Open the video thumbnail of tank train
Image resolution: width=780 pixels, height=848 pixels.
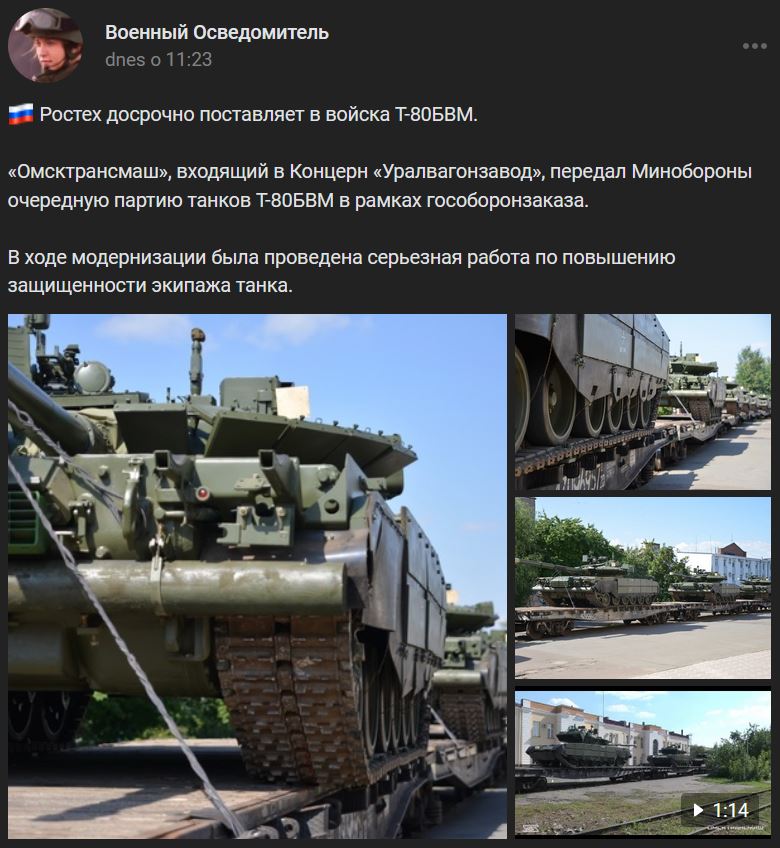pyautogui.click(x=643, y=763)
